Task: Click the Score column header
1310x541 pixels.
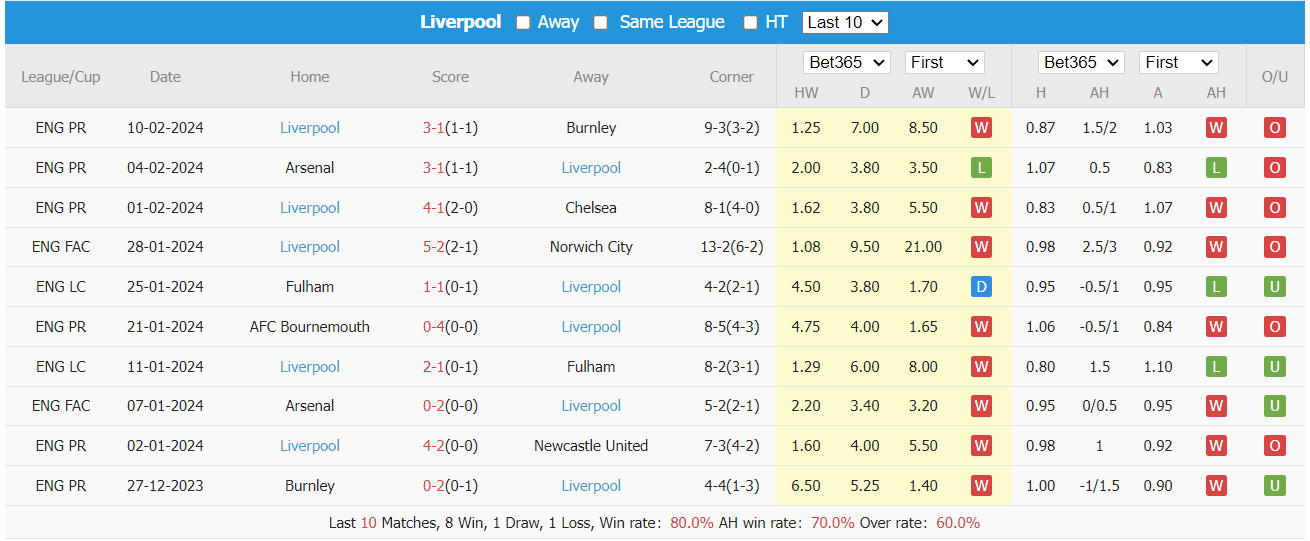Action: pos(450,77)
